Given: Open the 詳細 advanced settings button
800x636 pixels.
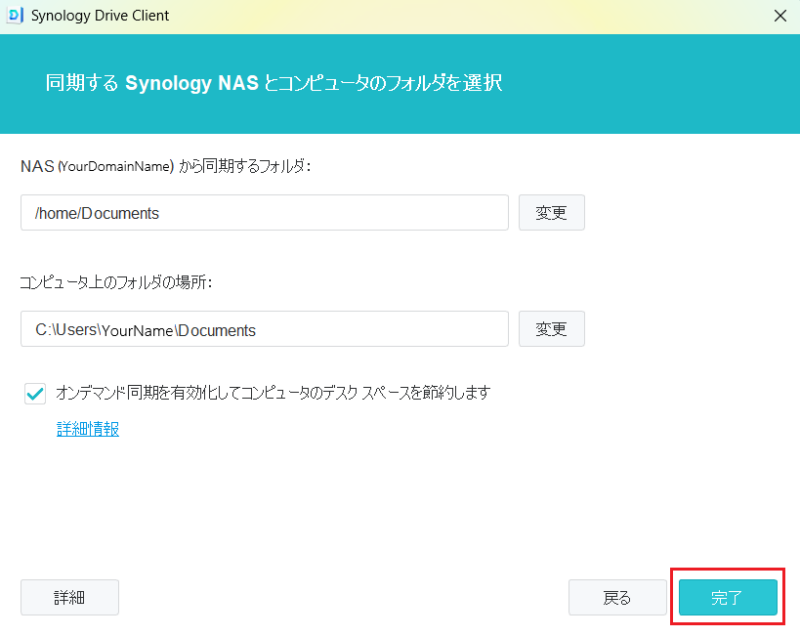Looking at the screenshot, I should coord(69,597).
